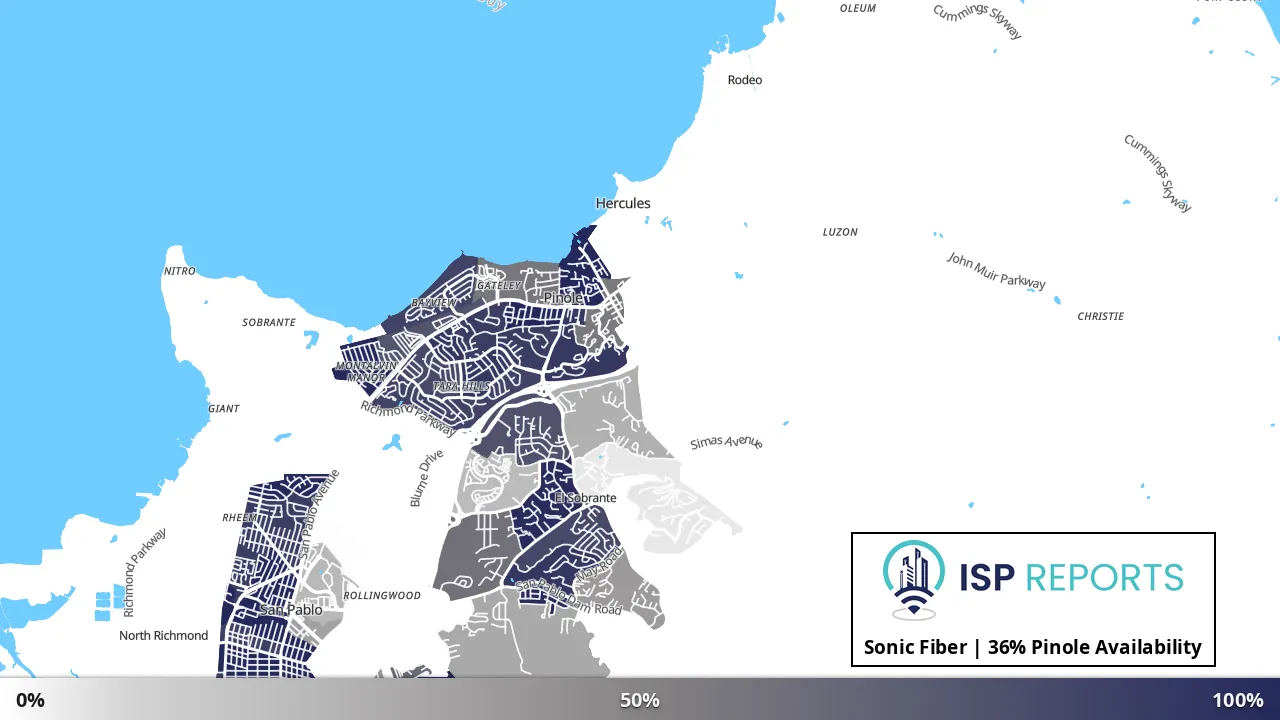Select the GATELEY neighborhood label

click(499, 286)
